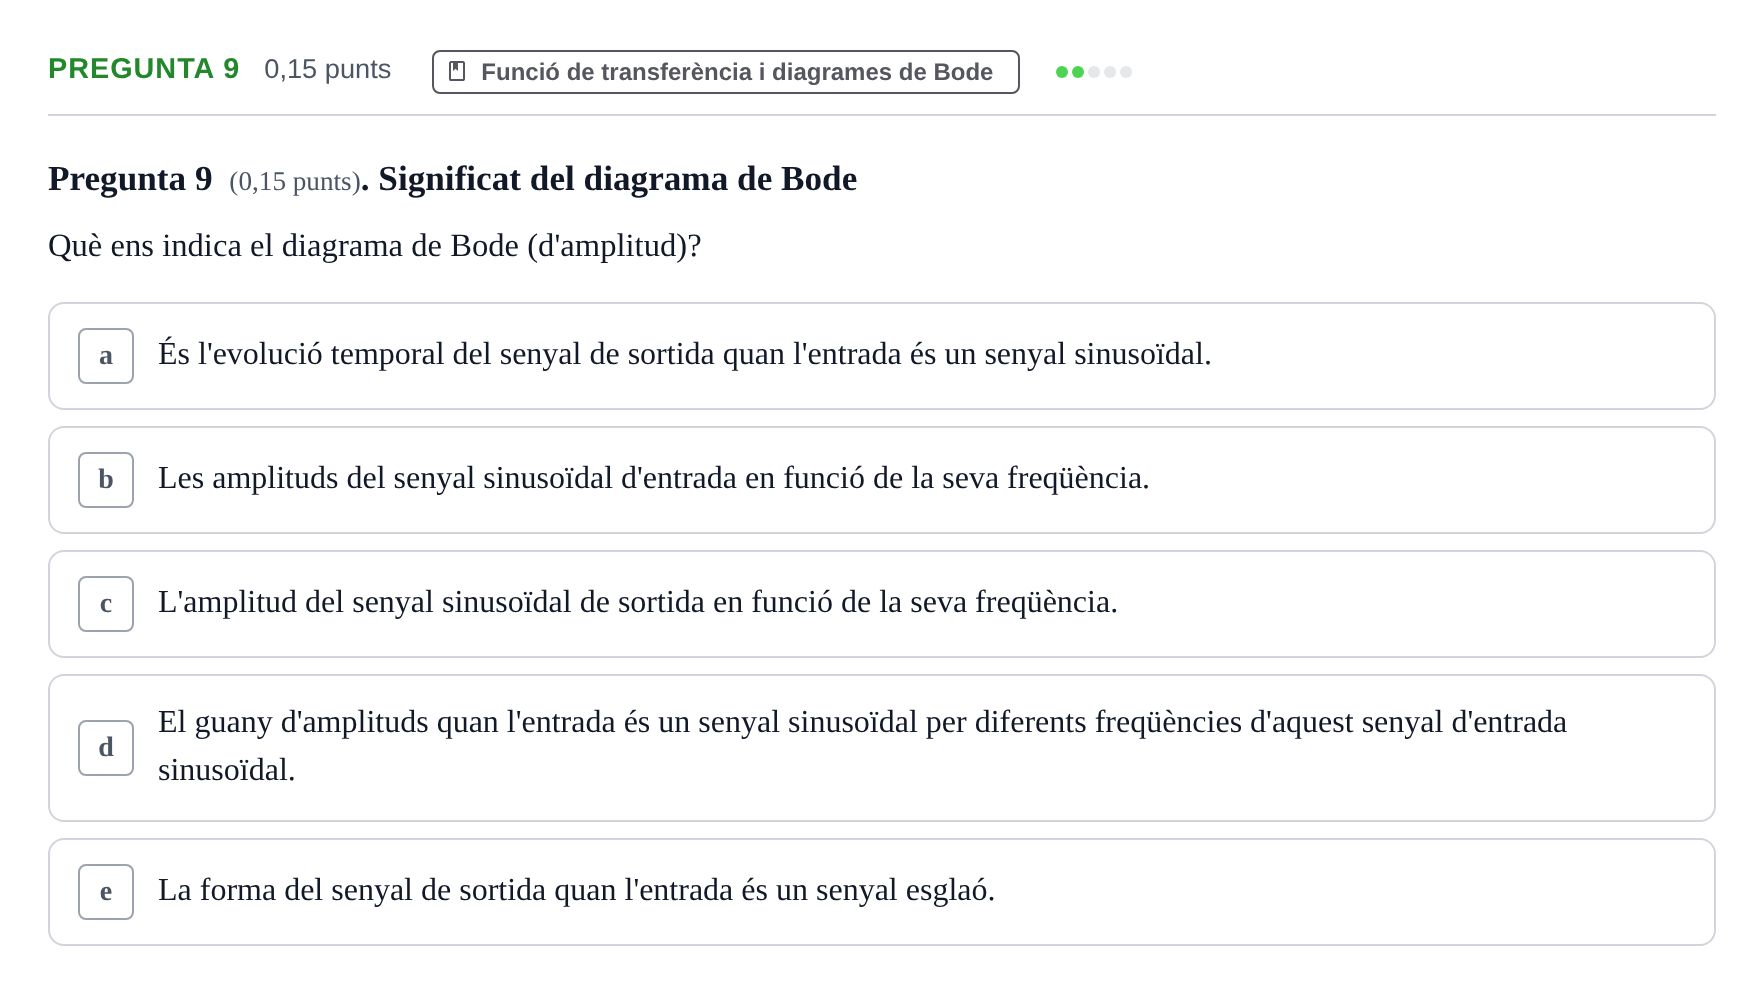Screen dimensions: 1764x996
Task: Choose answer about amplitud del senyal de sortida
Action: coord(882,604)
